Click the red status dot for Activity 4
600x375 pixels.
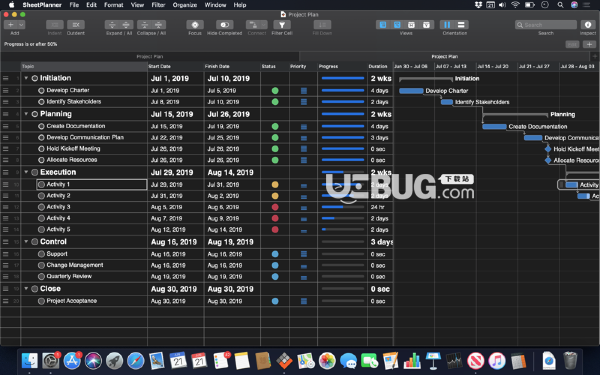275,218
